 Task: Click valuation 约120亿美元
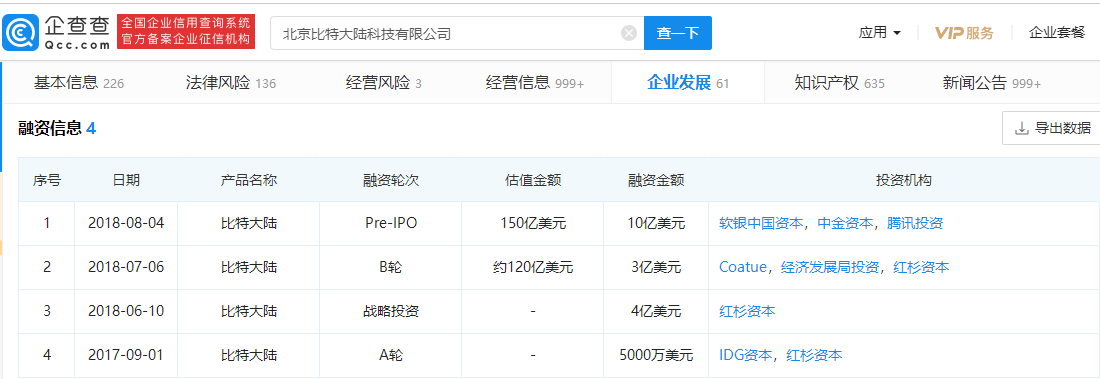pyautogui.click(x=533, y=267)
